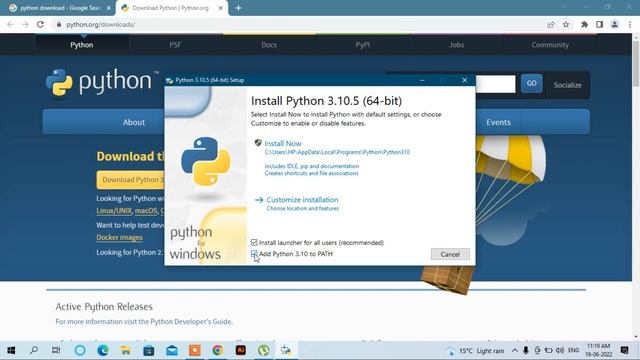
Task: Close the Download Python browser tab
Action: tap(221, 8)
